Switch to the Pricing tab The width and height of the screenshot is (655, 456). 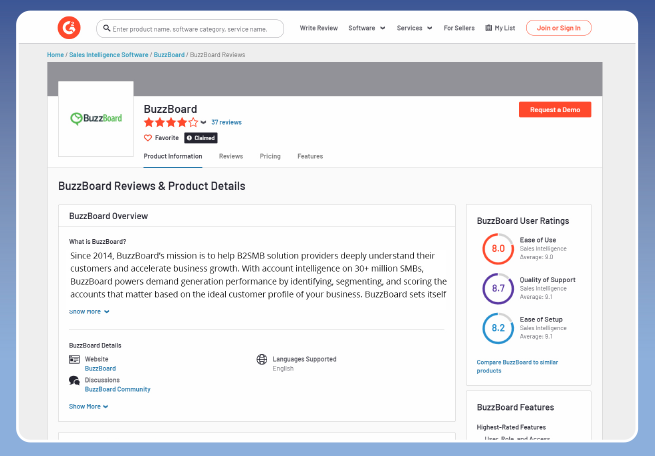pos(270,156)
